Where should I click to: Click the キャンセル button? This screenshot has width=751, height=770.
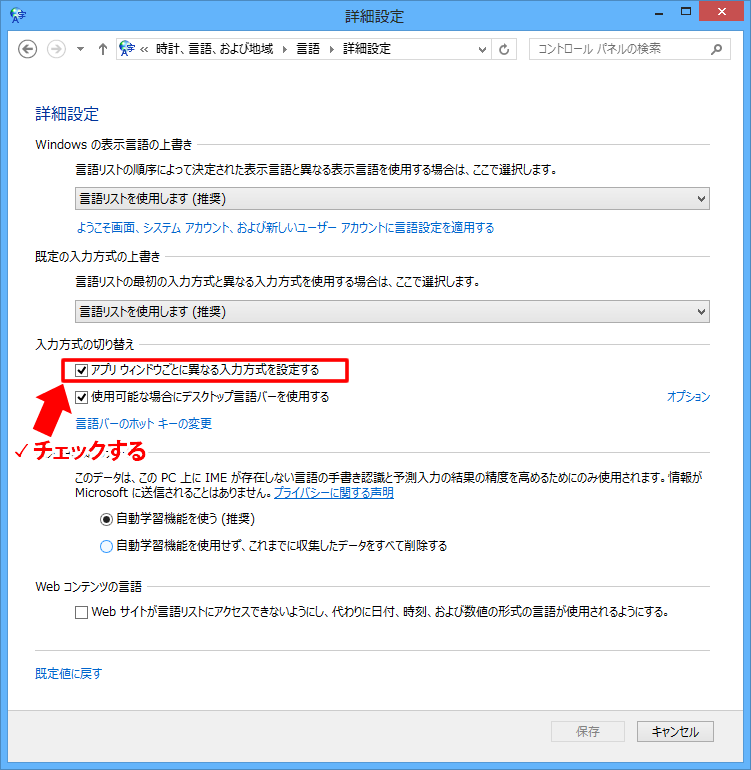[675, 731]
